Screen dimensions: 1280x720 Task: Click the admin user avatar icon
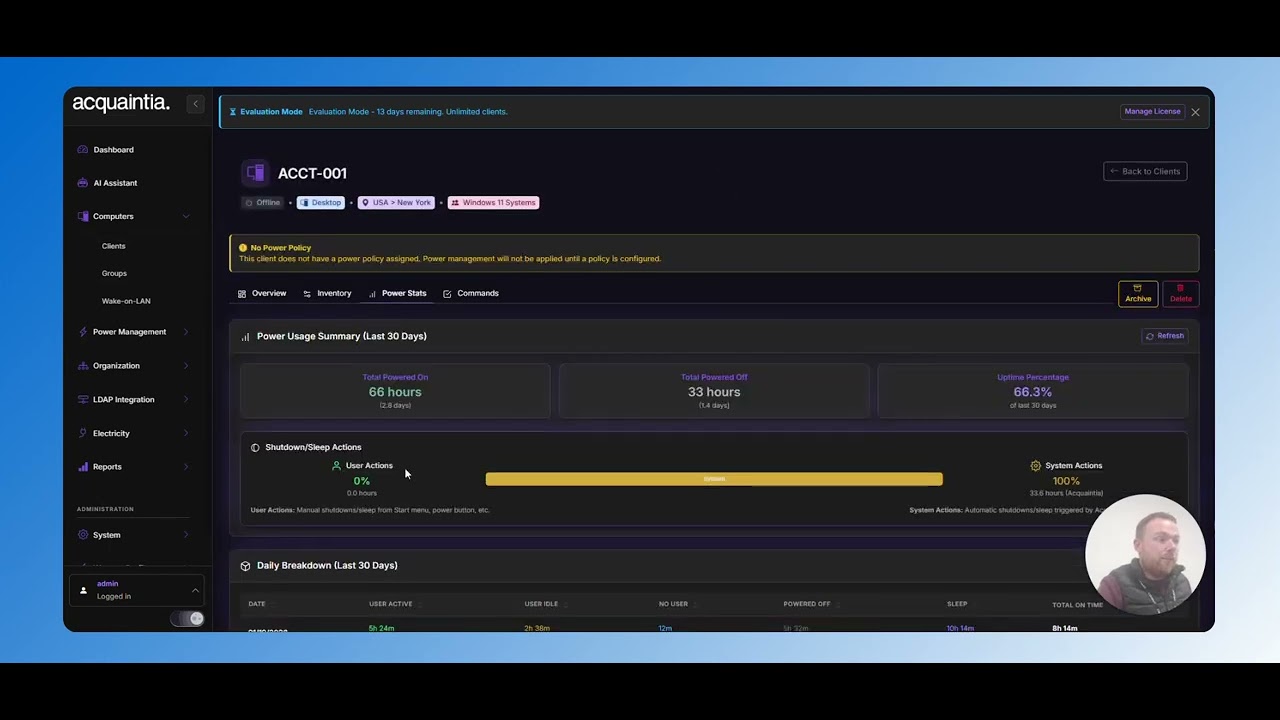point(84,590)
